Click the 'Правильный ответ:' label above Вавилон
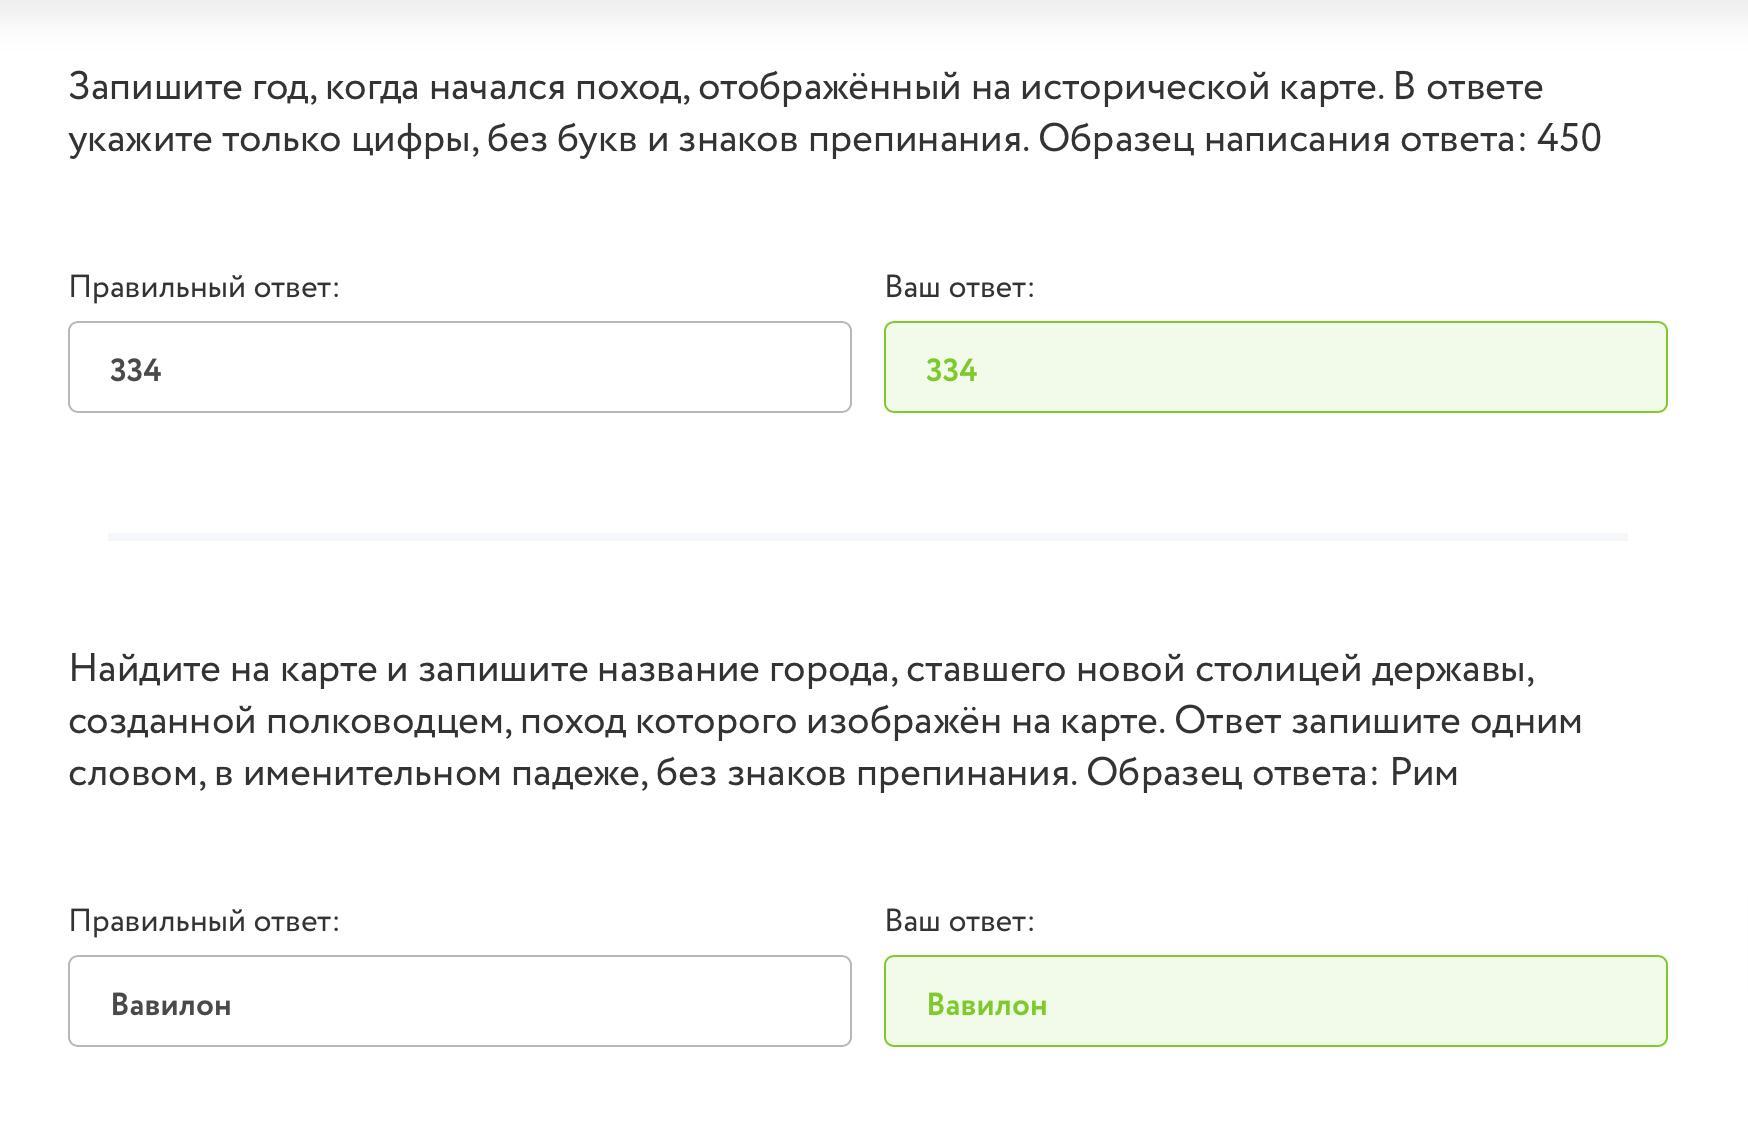Image resolution: width=1748 pixels, height=1130 pixels. point(204,922)
